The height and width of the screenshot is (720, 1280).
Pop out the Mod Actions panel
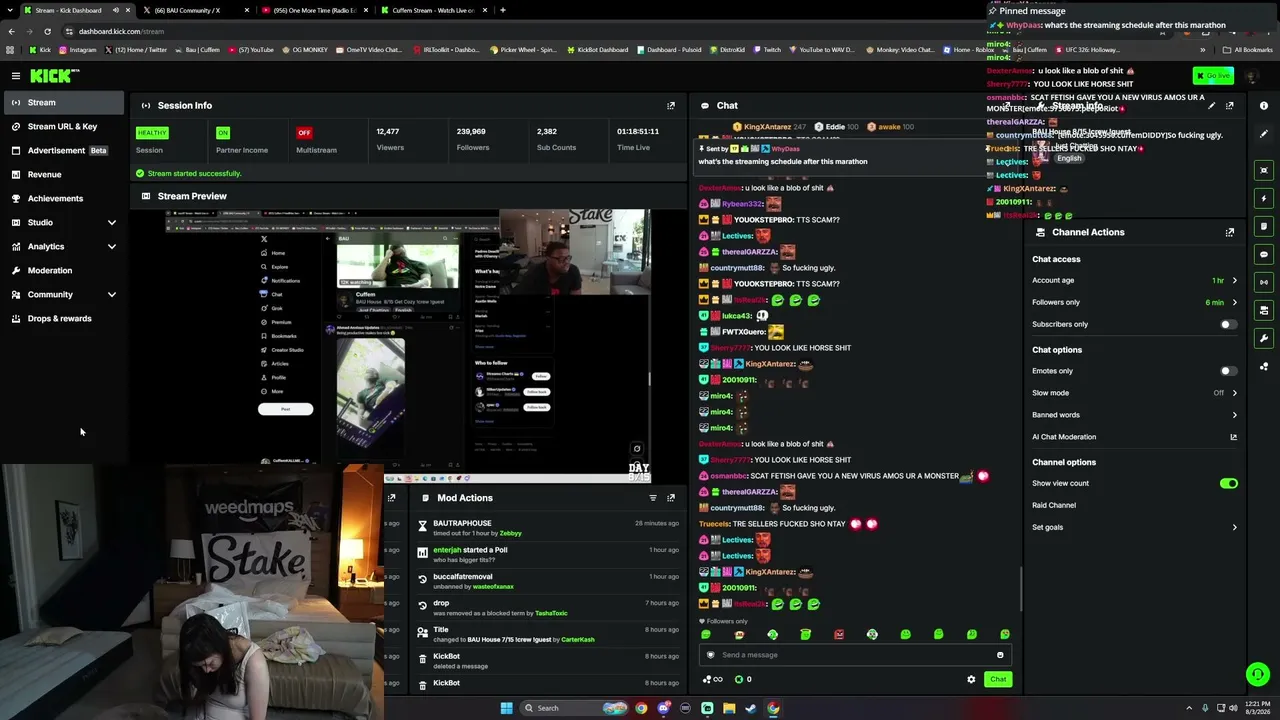(x=671, y=498)
